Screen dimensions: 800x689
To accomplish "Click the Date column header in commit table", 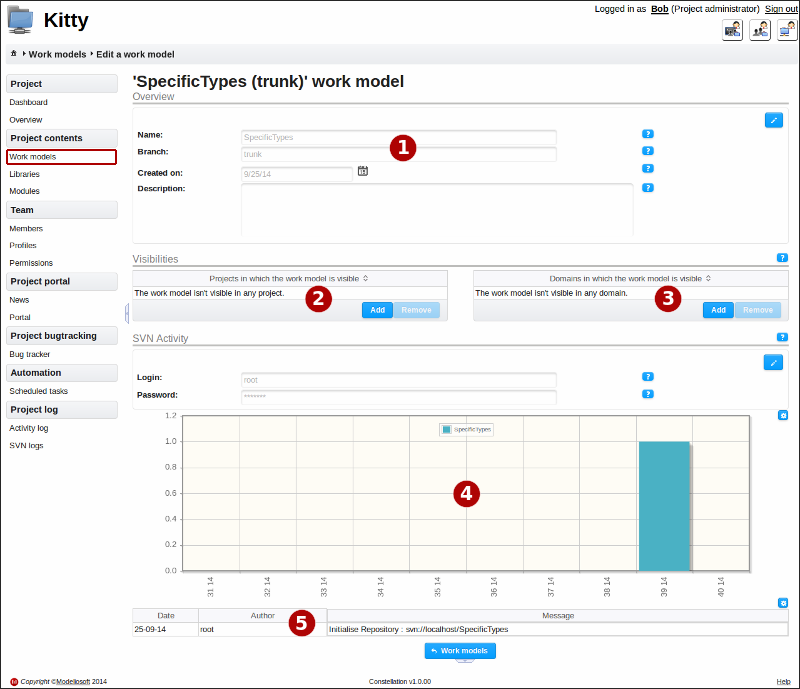I will click(x=166, y=616).
